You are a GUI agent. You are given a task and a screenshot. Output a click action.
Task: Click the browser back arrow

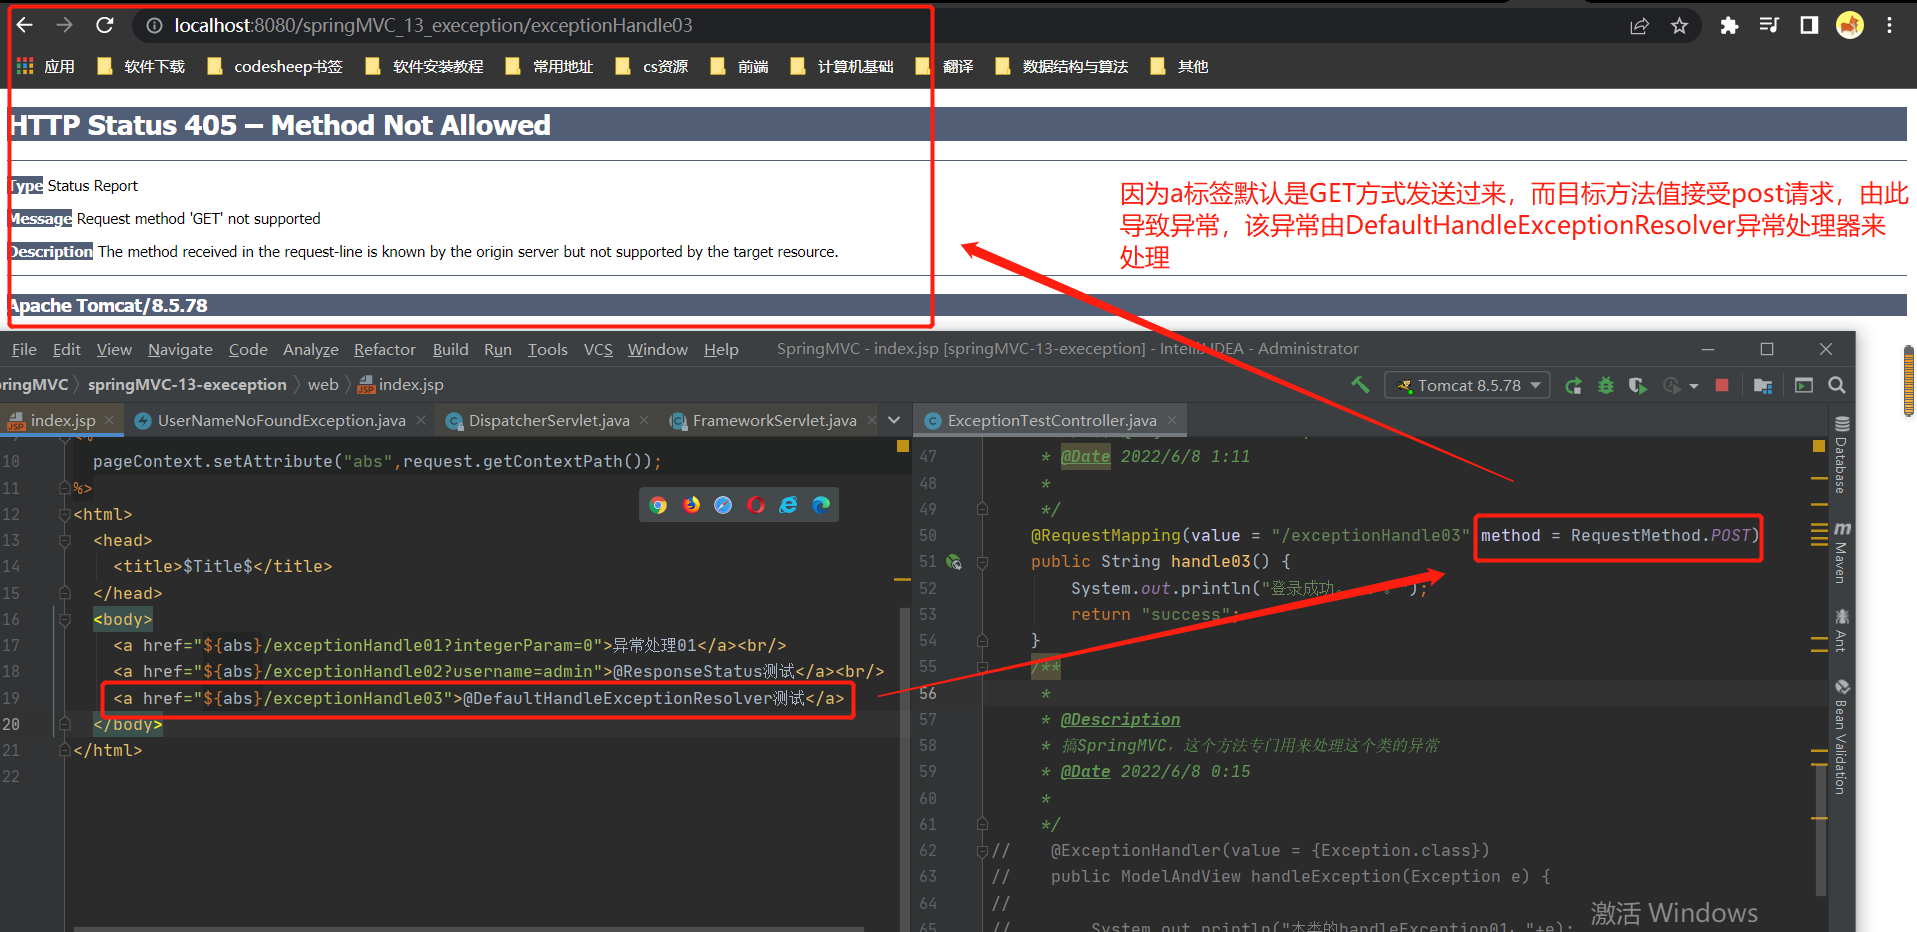click(25, 25)
